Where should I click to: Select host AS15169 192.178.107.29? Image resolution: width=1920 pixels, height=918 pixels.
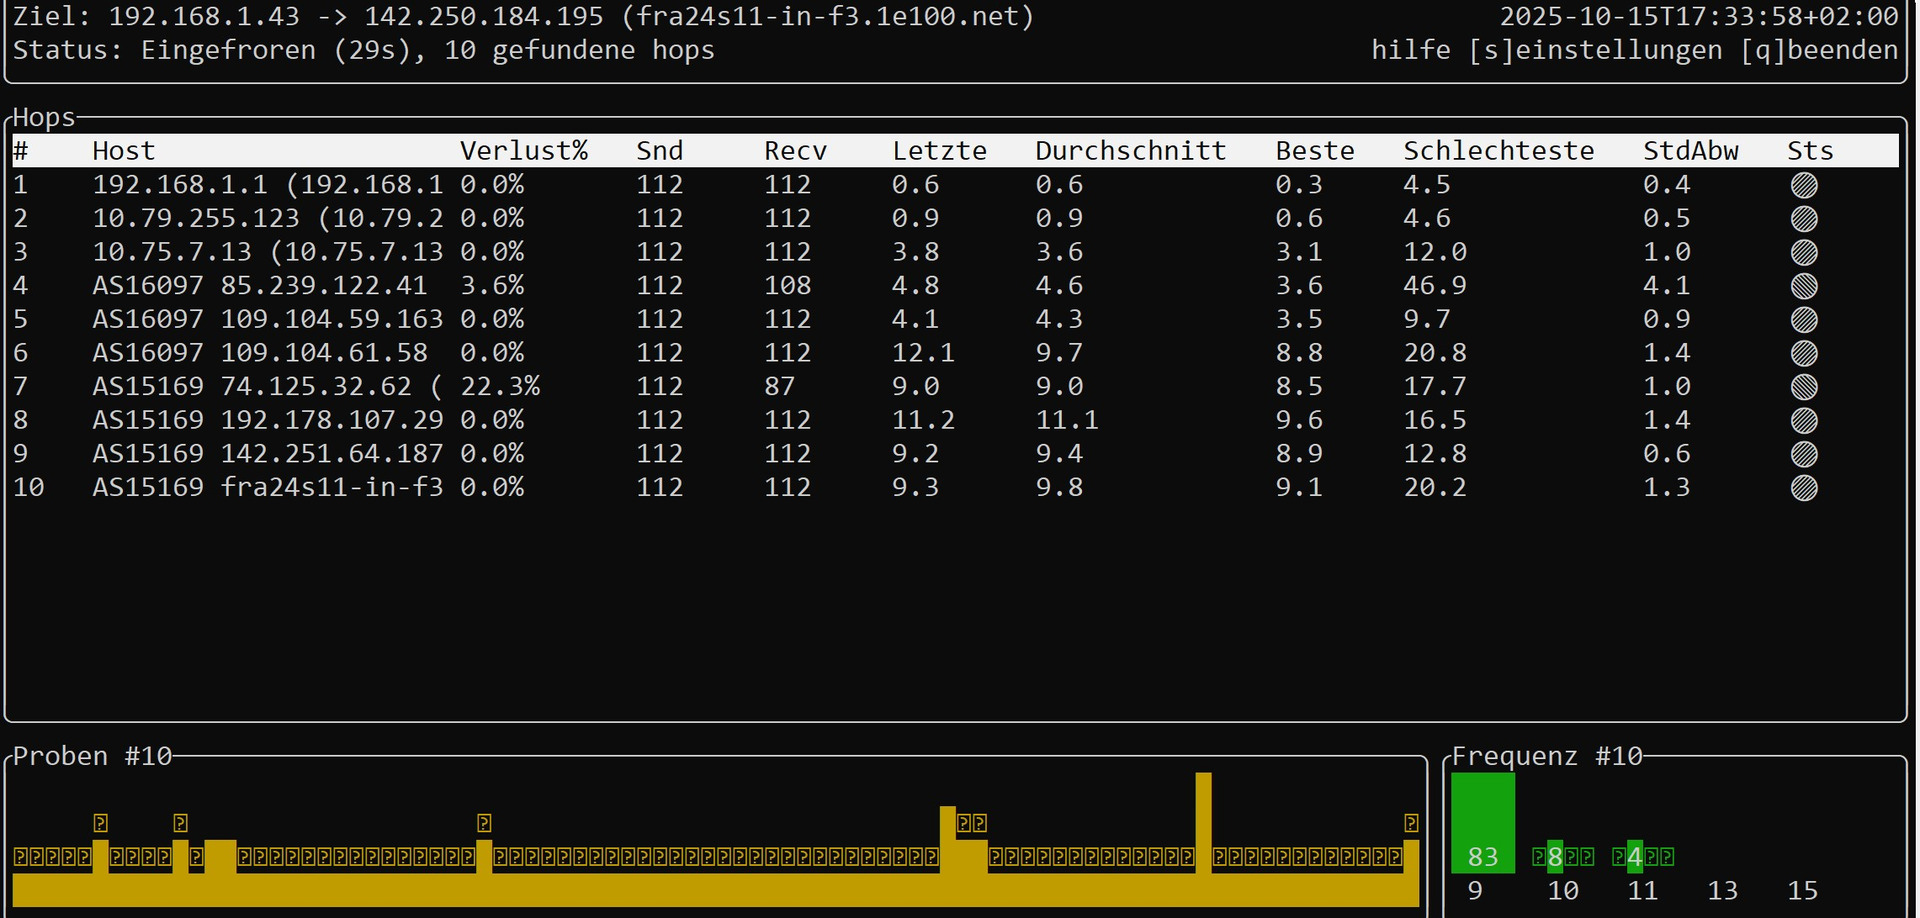(x=268, y=420)
